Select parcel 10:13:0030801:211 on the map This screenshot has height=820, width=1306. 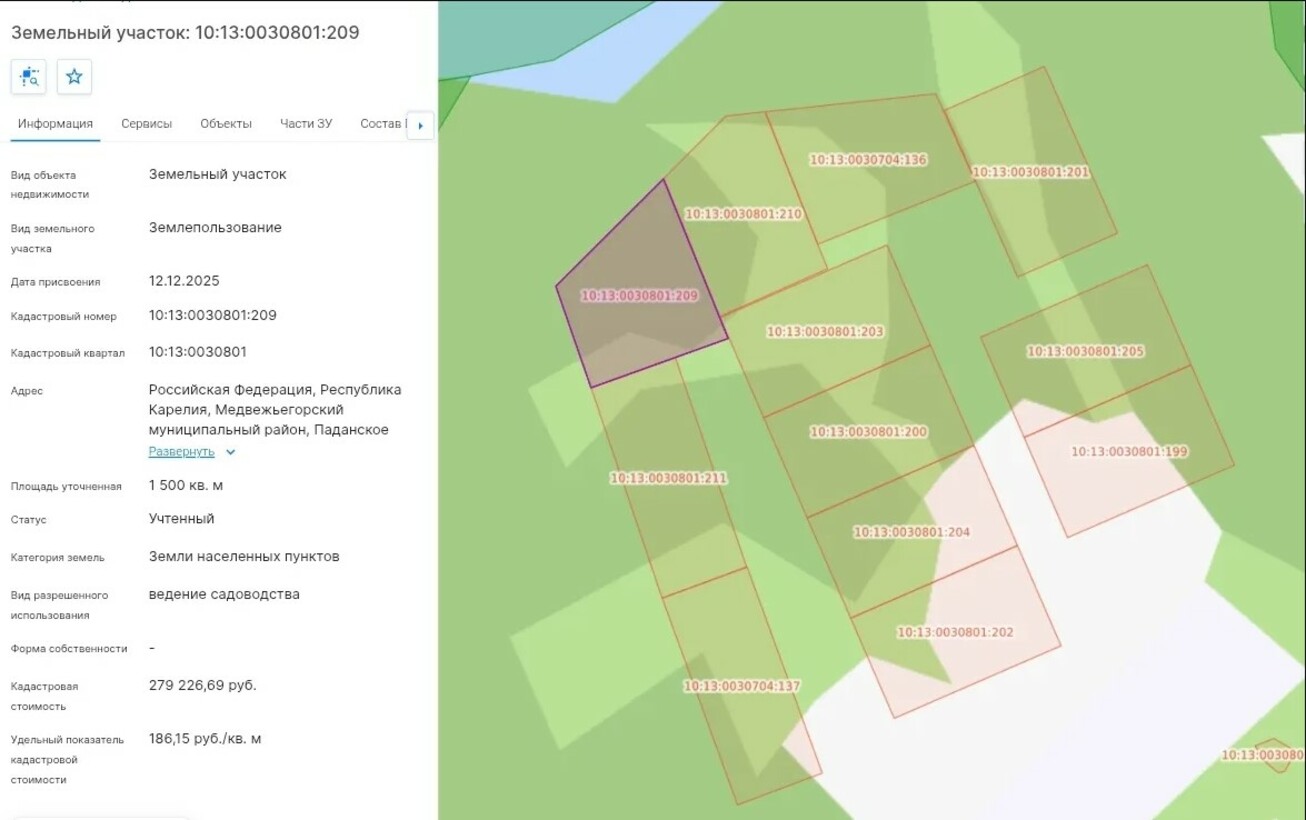[668, 478]
